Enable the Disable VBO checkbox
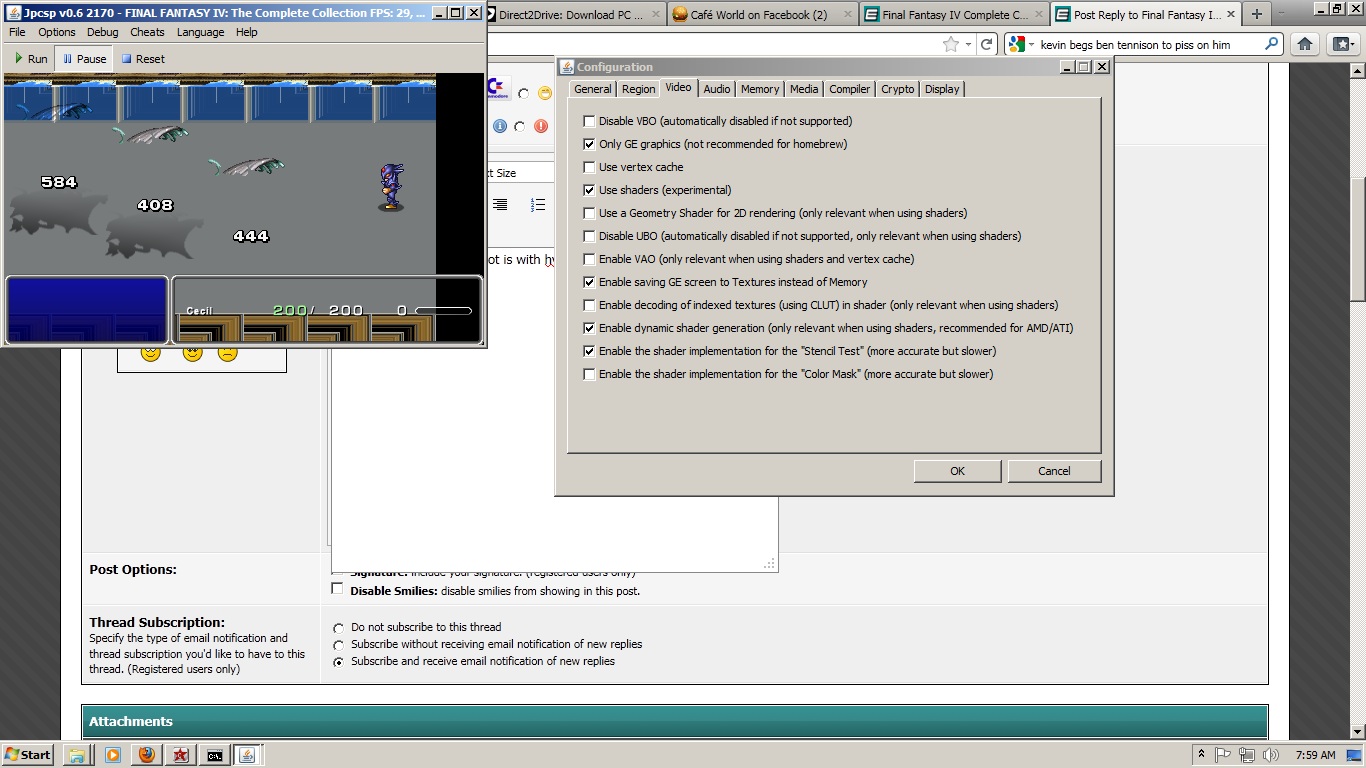The height and width of the screenshot is (768, 1366). 589,121
